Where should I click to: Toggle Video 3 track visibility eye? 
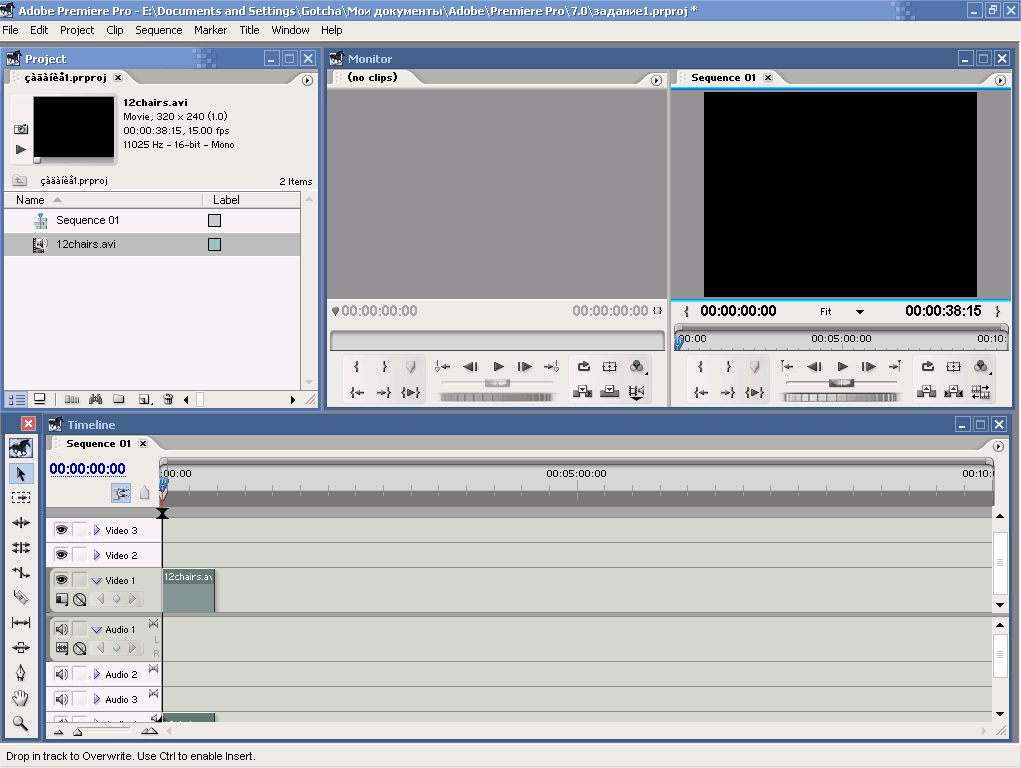point(62,530)
